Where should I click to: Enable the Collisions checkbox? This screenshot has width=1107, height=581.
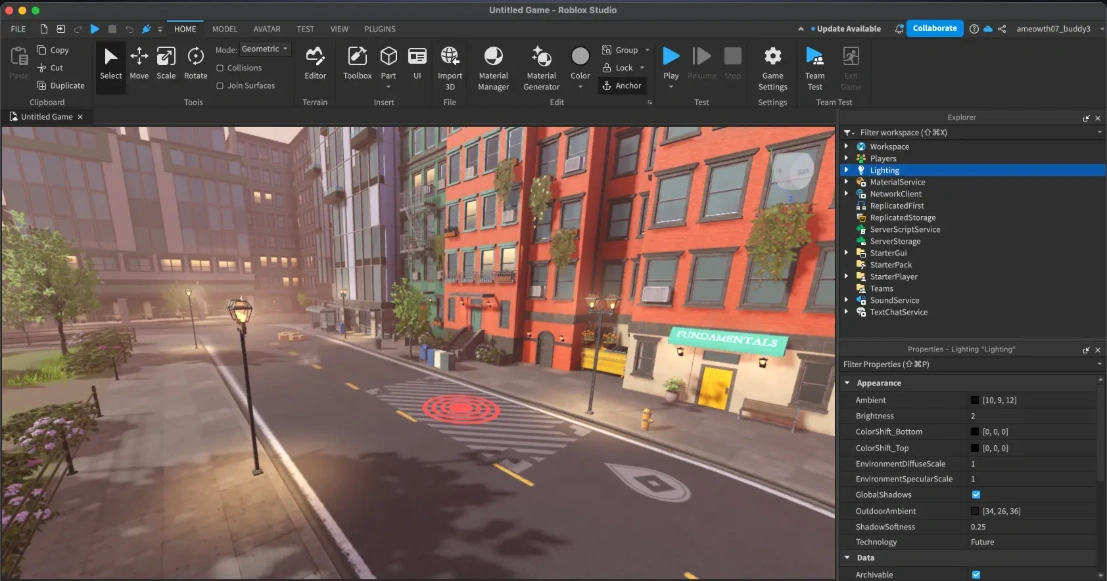(220, 68)
